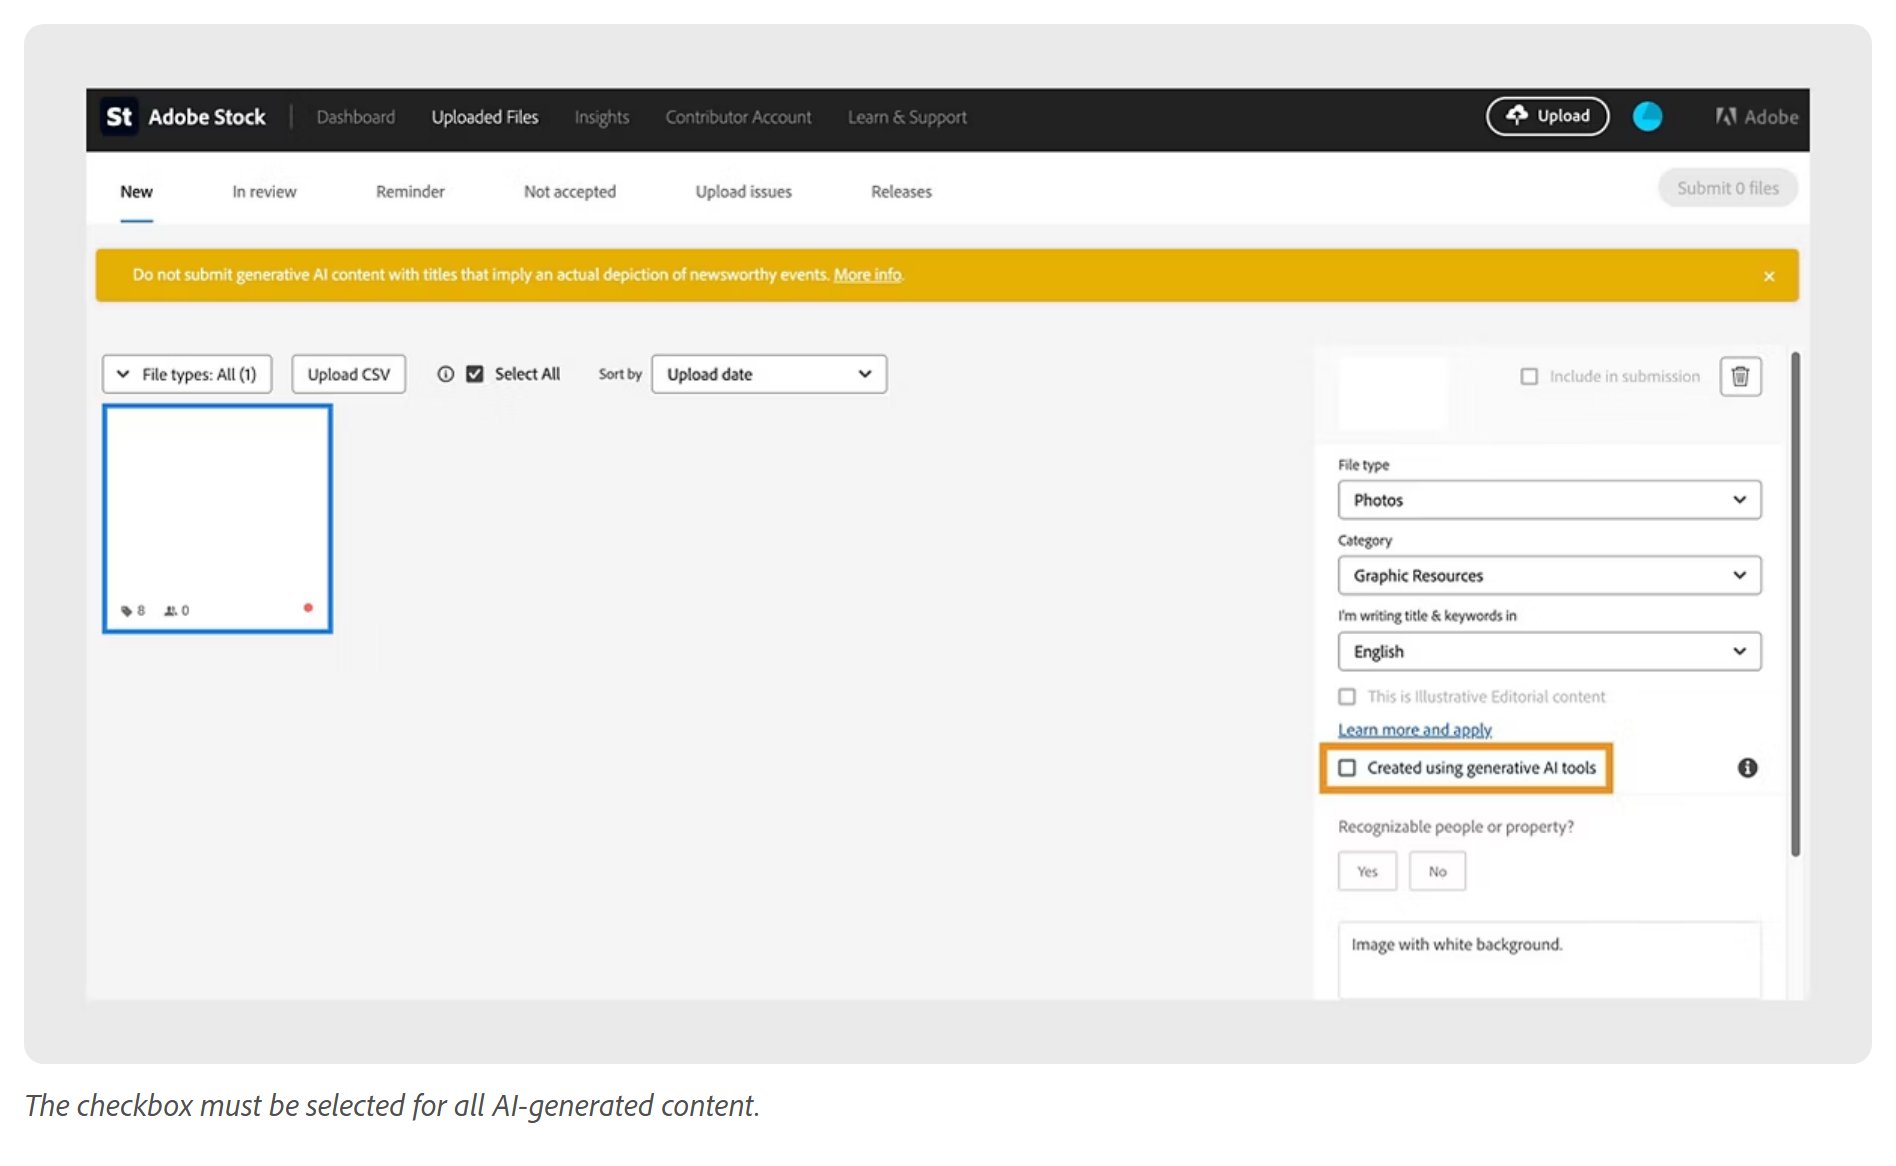Click the Upload button in header

1547,116
